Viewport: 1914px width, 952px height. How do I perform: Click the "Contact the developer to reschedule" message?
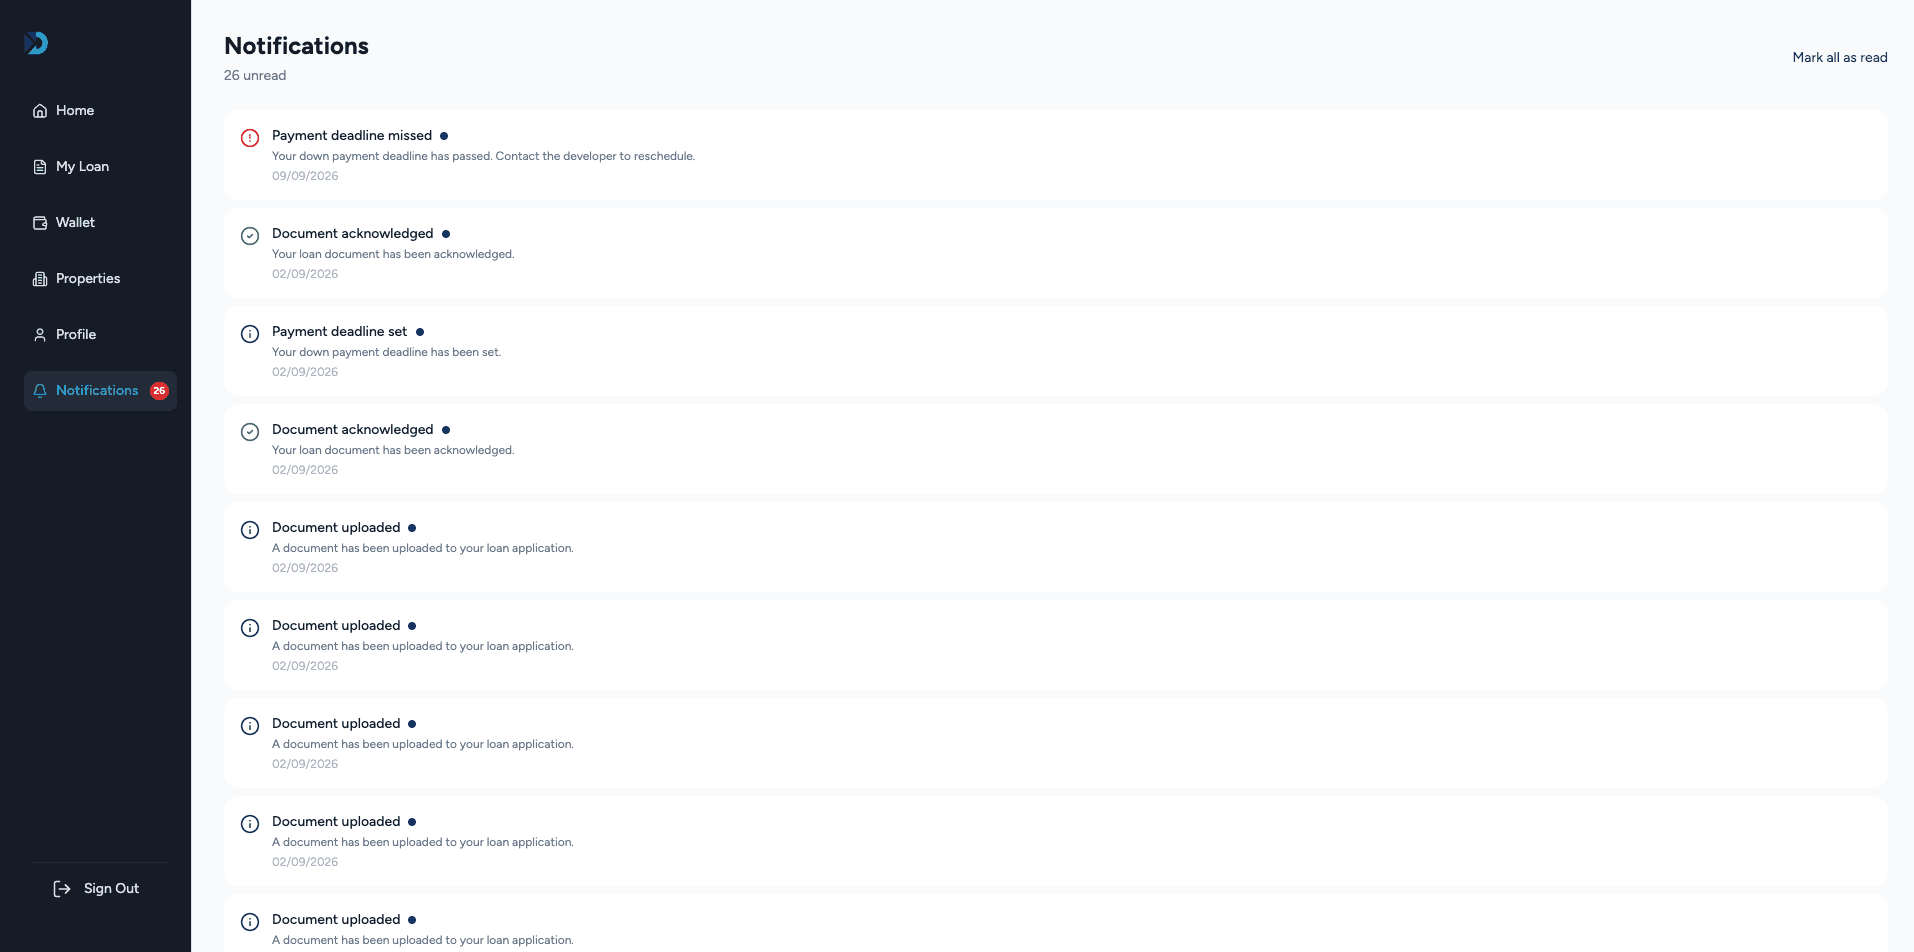[483, 157]
